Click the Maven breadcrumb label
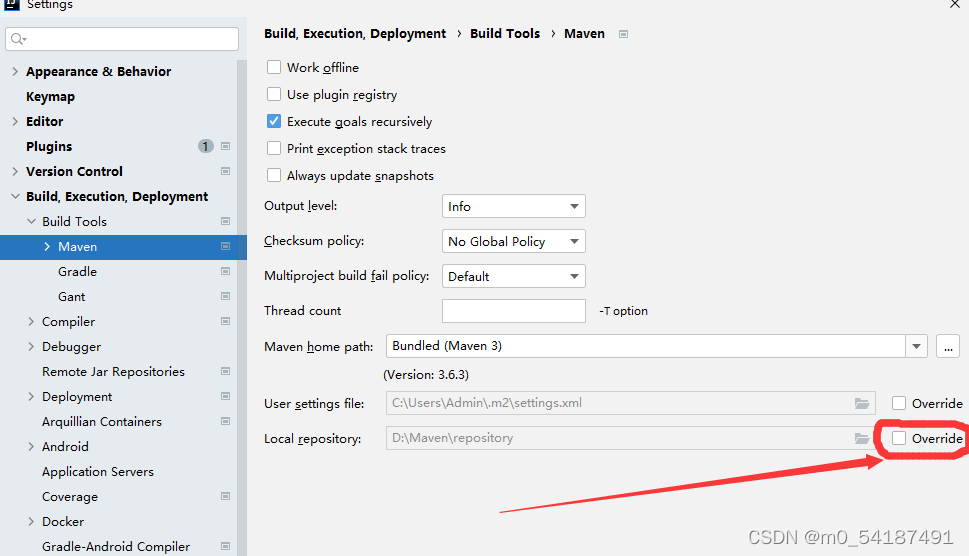 584,34
